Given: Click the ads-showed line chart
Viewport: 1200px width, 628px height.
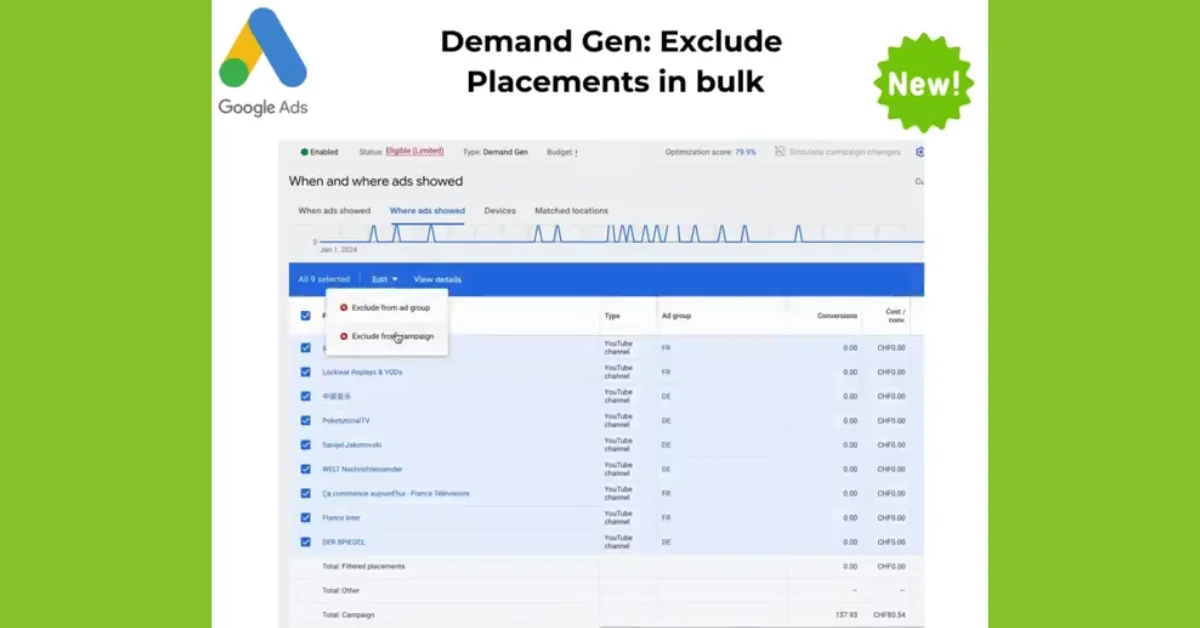Looking at the screenshot, I should (x=620, y=234).
